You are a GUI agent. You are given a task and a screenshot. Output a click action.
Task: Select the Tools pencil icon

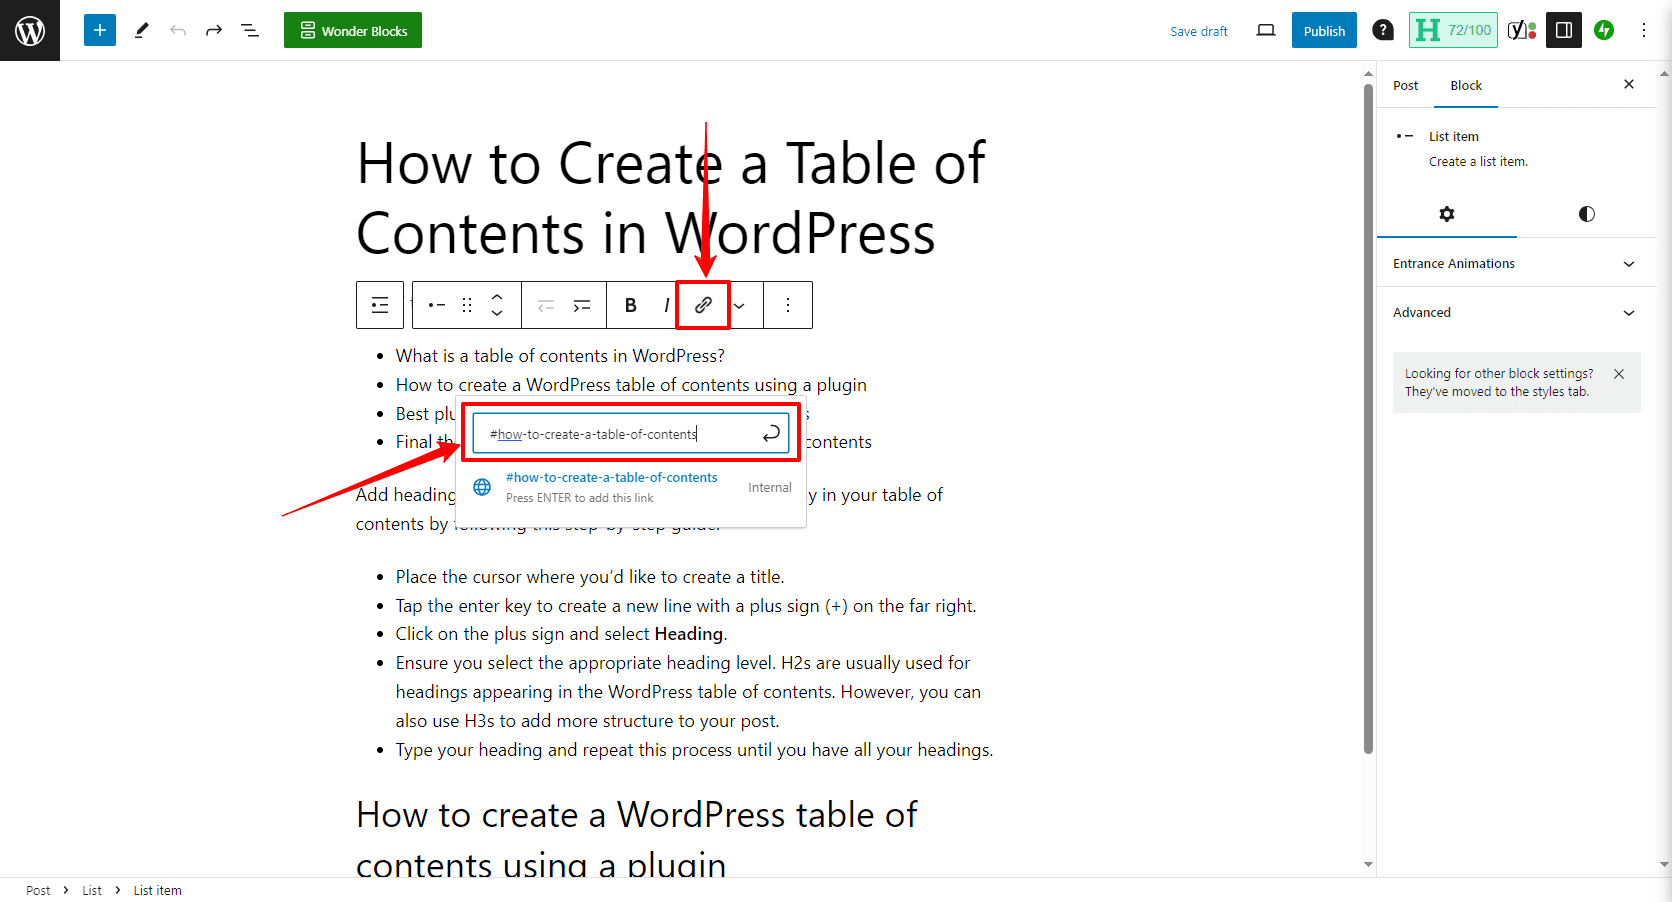click(x=141, y=30)
